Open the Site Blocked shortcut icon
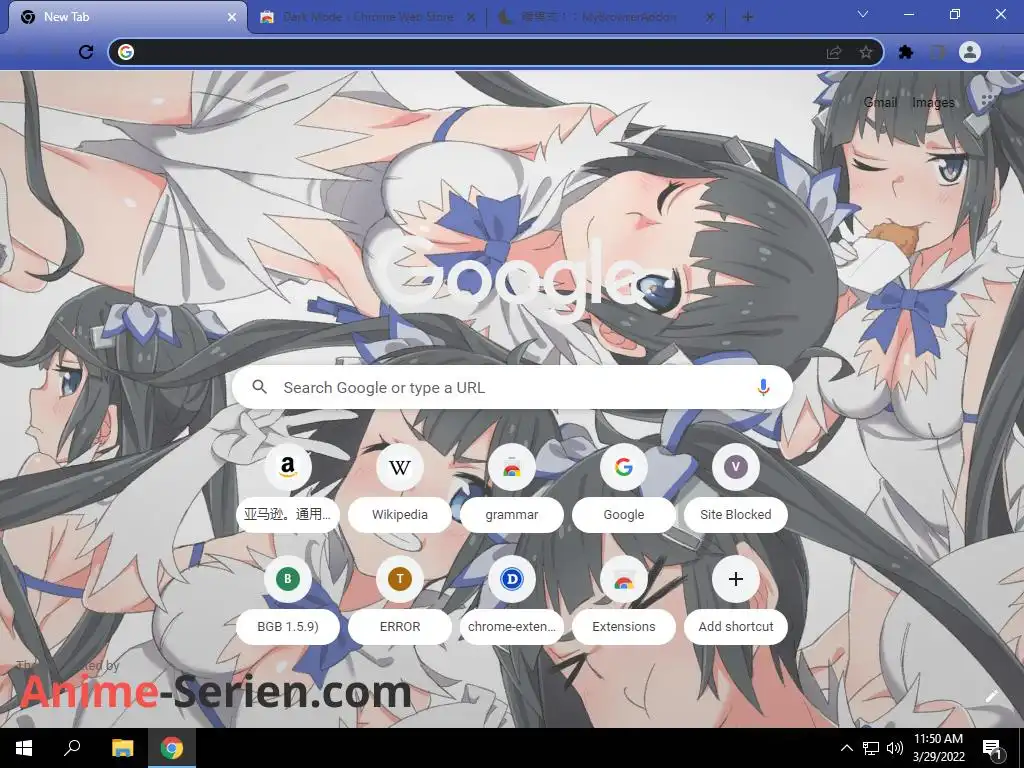 coord(735,467)
